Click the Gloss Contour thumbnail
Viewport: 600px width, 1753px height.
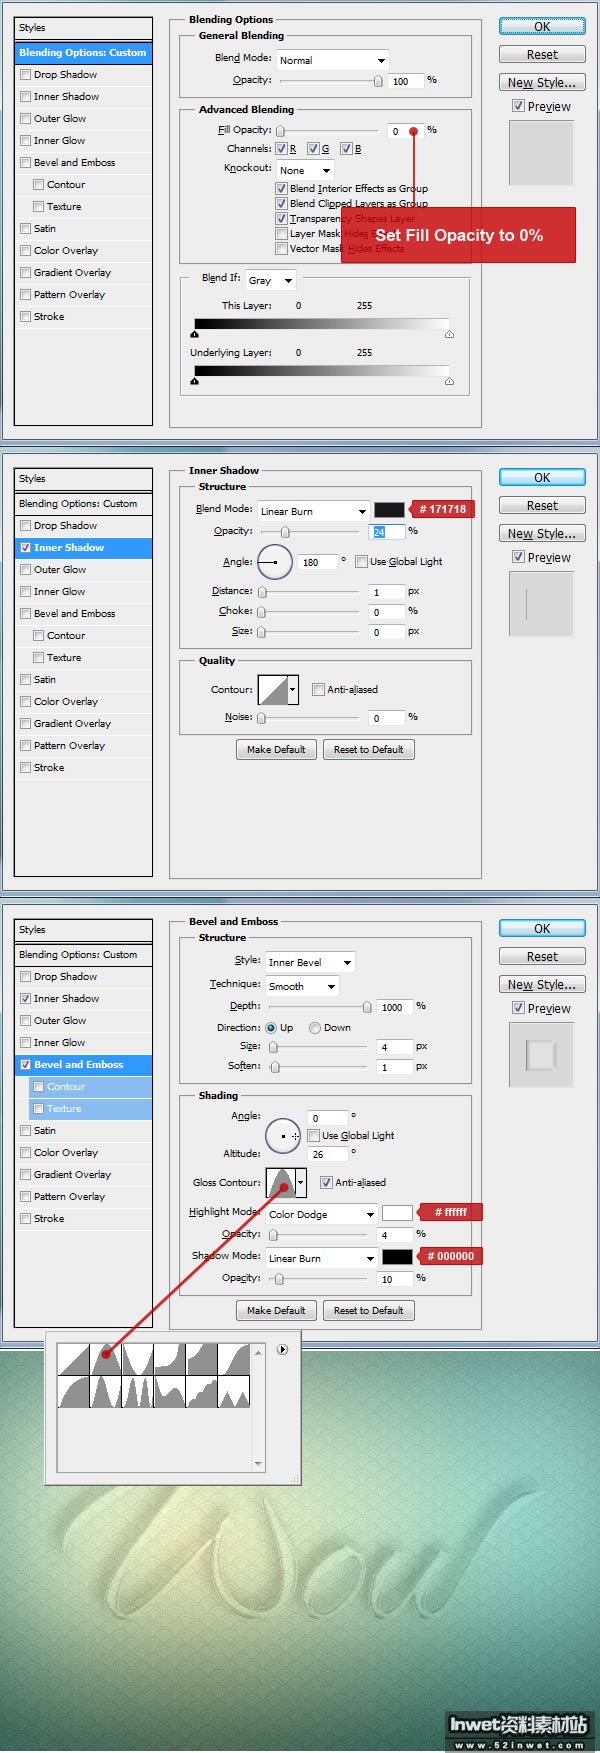click(x=280, y=1182)
